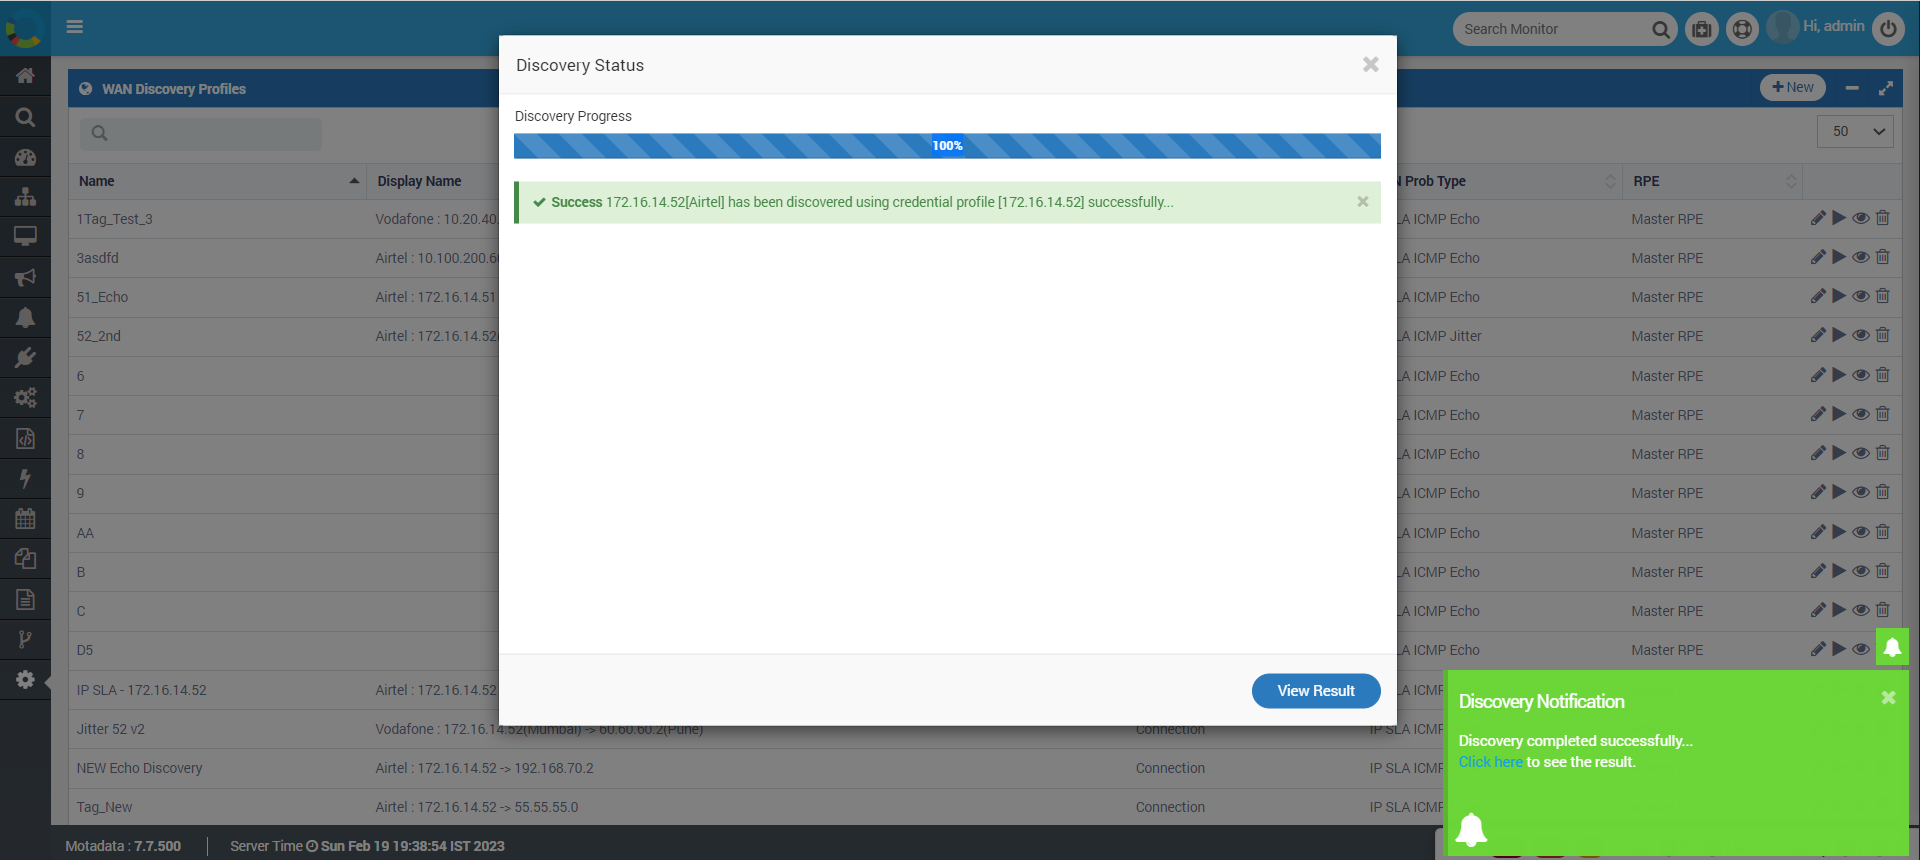The image size is (1920, 860).
Task: Open the Hi, admin user menu
Action: pyautogui.click(x=1816, y=27)
